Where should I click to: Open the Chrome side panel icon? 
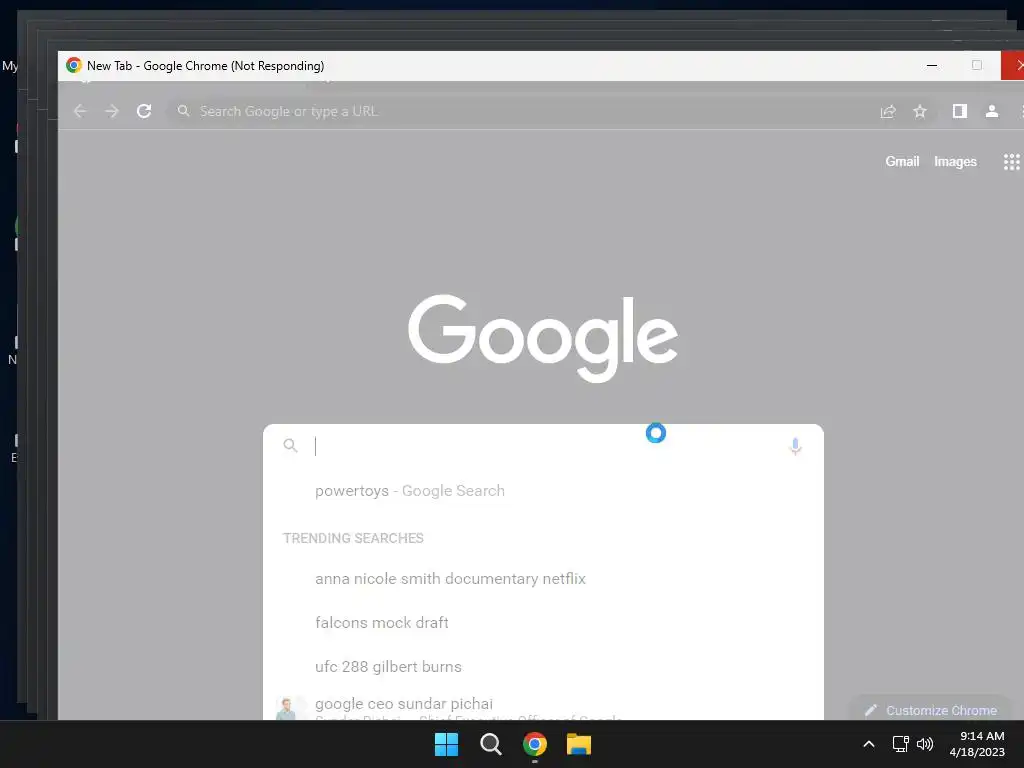point(959,111)
